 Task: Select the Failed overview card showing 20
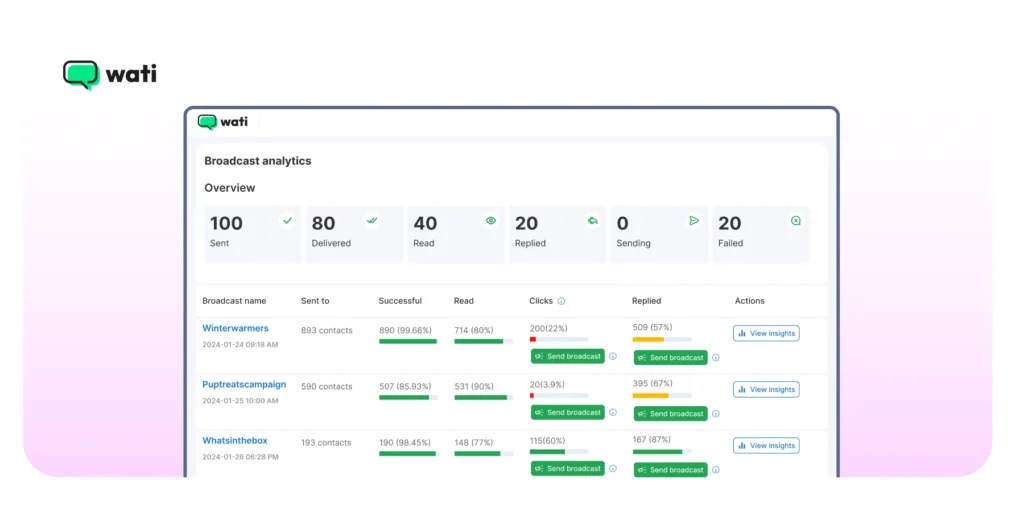[x=761, y=234]
